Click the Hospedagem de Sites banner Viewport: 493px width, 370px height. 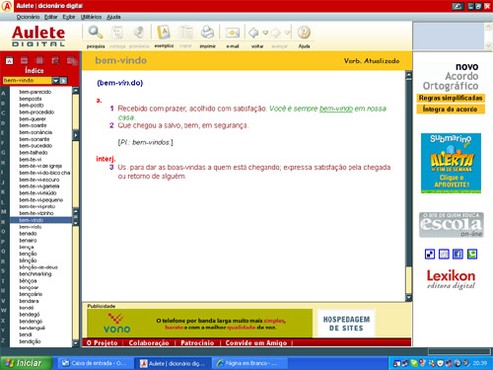346,323
